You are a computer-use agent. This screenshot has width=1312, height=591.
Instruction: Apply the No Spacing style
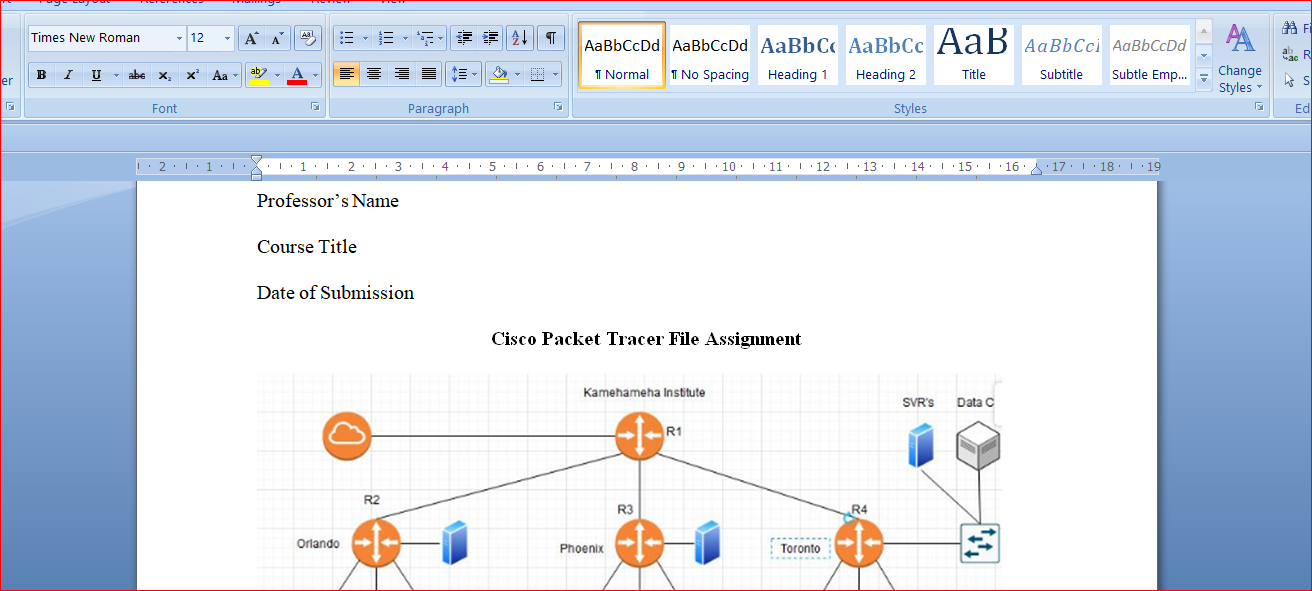(x=710, y=55)
